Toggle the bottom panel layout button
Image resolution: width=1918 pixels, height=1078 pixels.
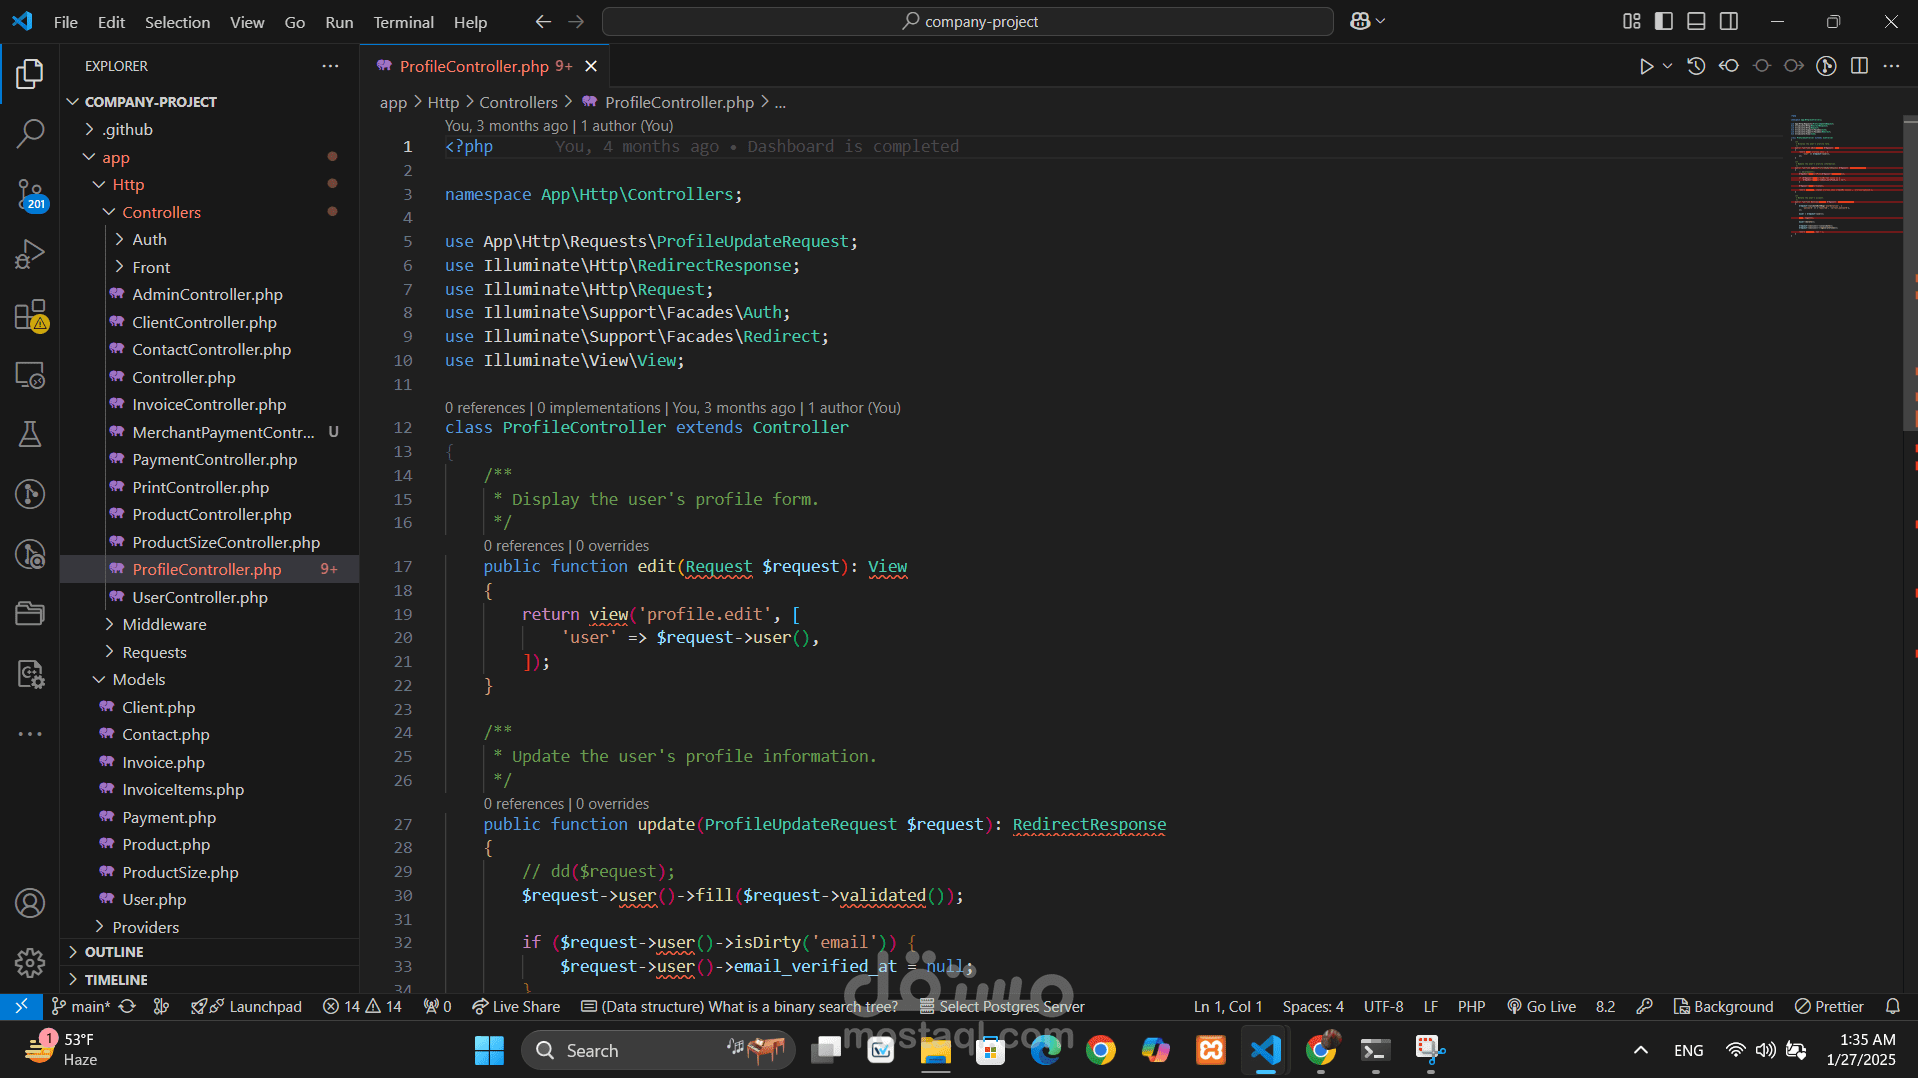1696,21
